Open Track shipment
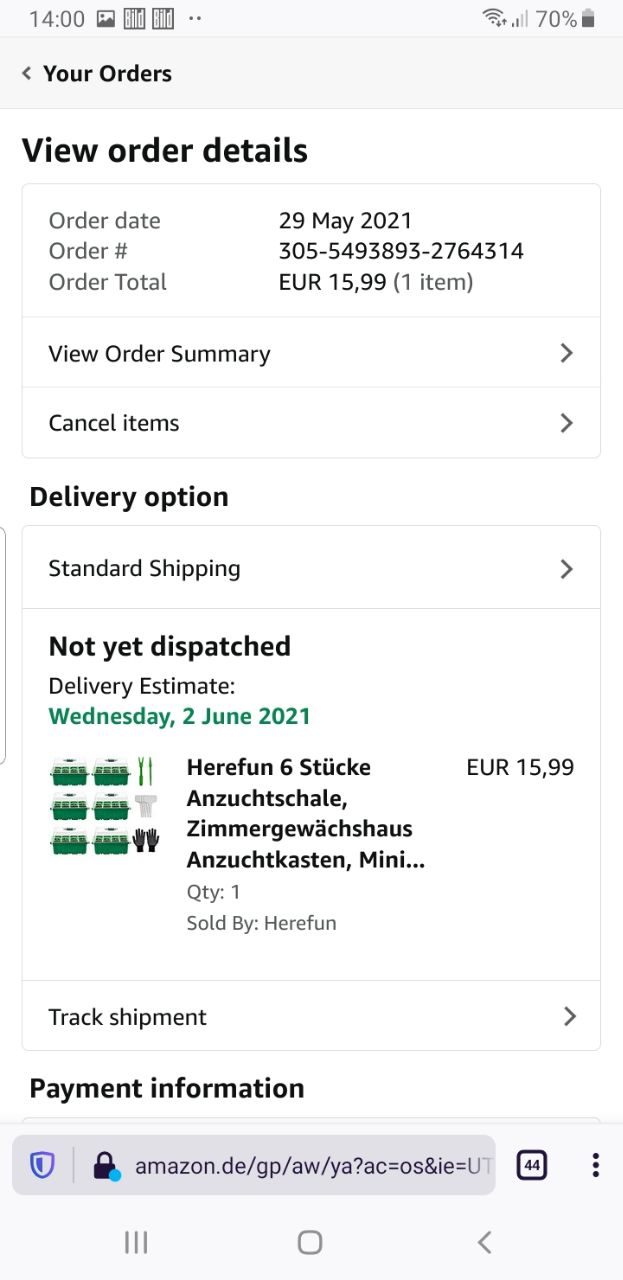Viewport: 623px width, 1280px height. pyautogui.click(x=311, y=1016)
